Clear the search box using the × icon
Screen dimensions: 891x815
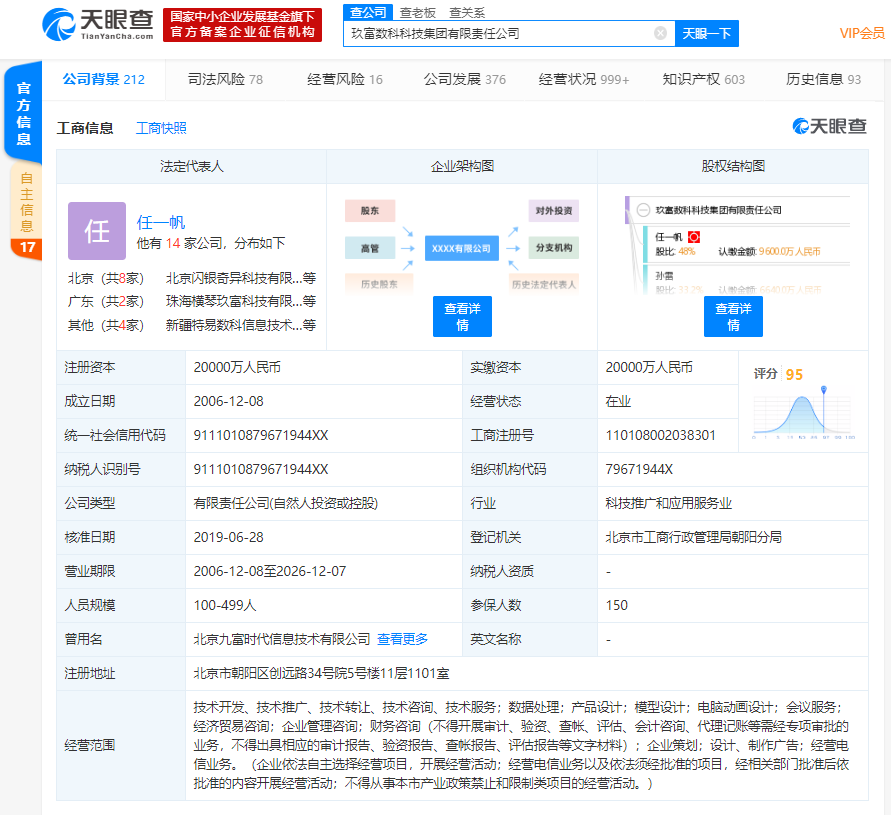[659, 33]
